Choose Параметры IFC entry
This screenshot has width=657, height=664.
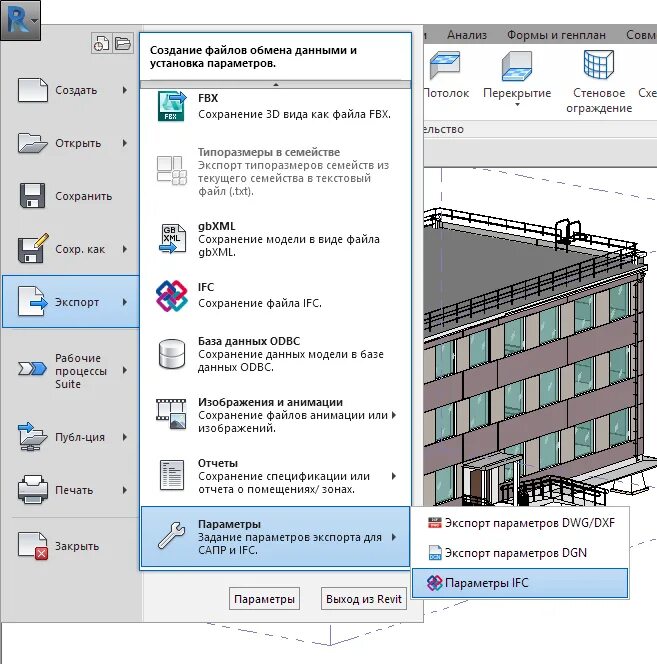[521, 583]
